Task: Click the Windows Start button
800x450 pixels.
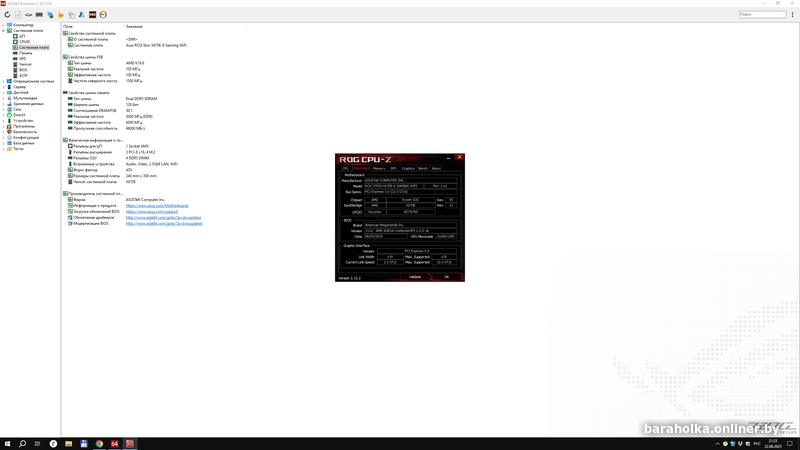Action: coord(7,444)
